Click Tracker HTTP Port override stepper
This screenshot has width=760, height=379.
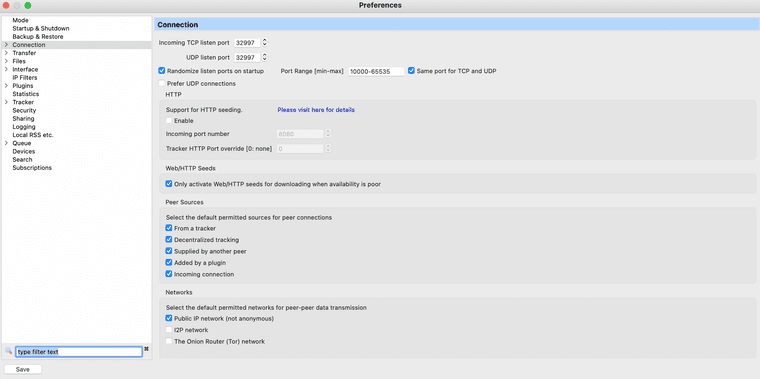coord(328,148)
